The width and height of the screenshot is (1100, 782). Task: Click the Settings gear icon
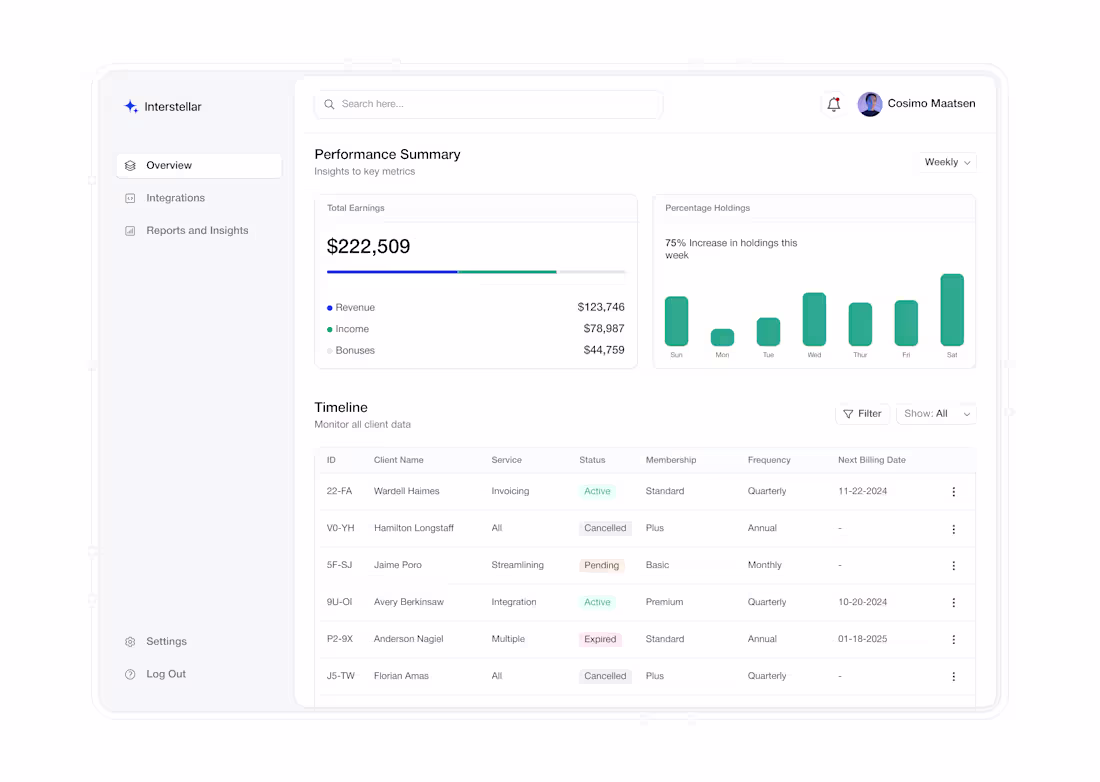(x=129, y=641)
